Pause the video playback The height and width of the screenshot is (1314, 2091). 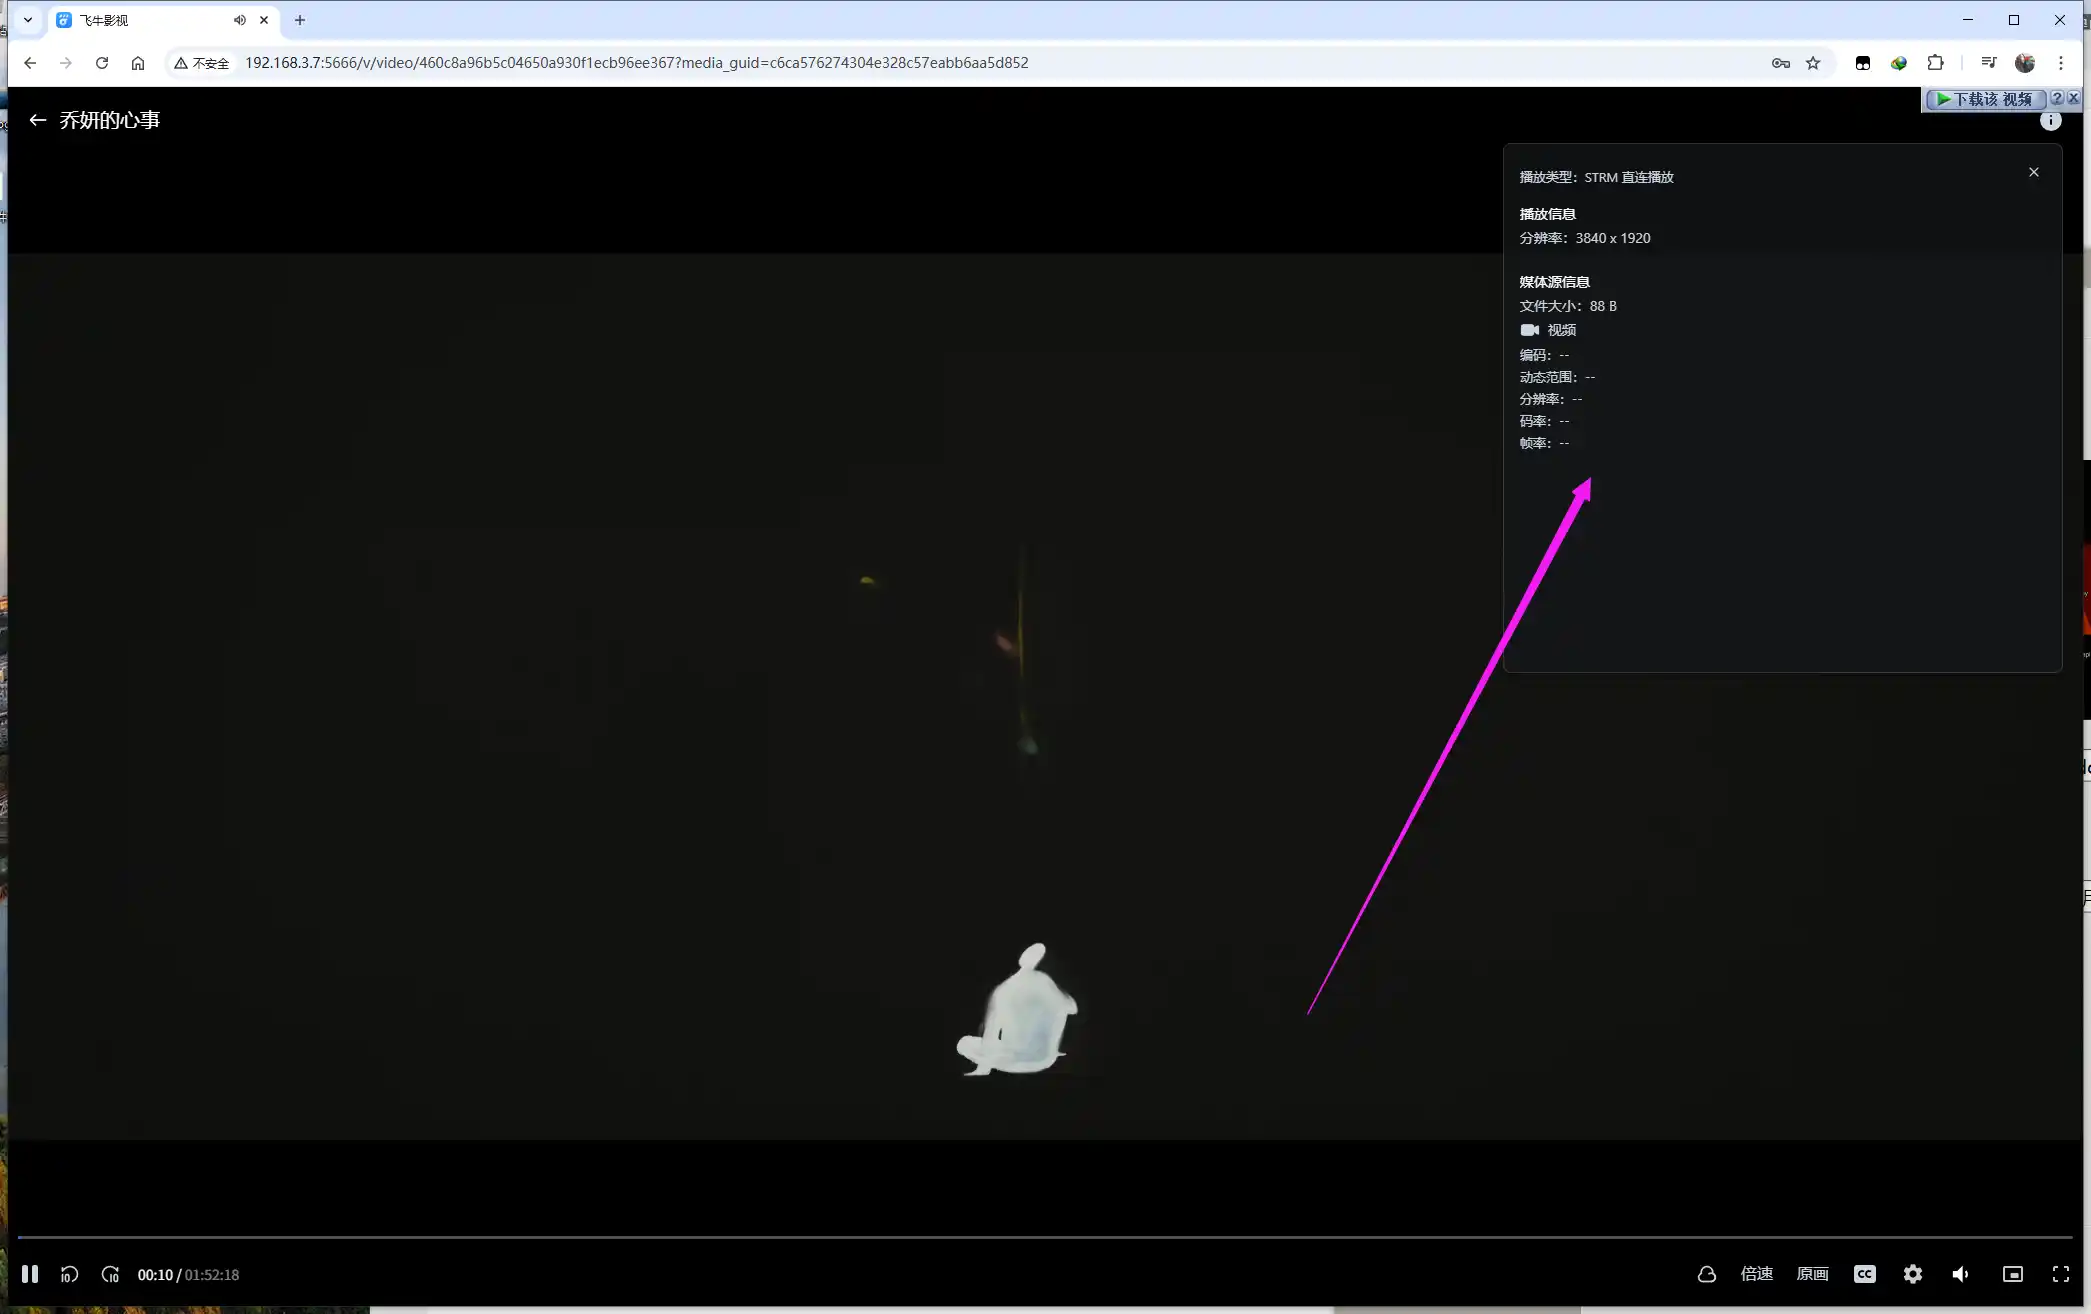click(30, 1274)
